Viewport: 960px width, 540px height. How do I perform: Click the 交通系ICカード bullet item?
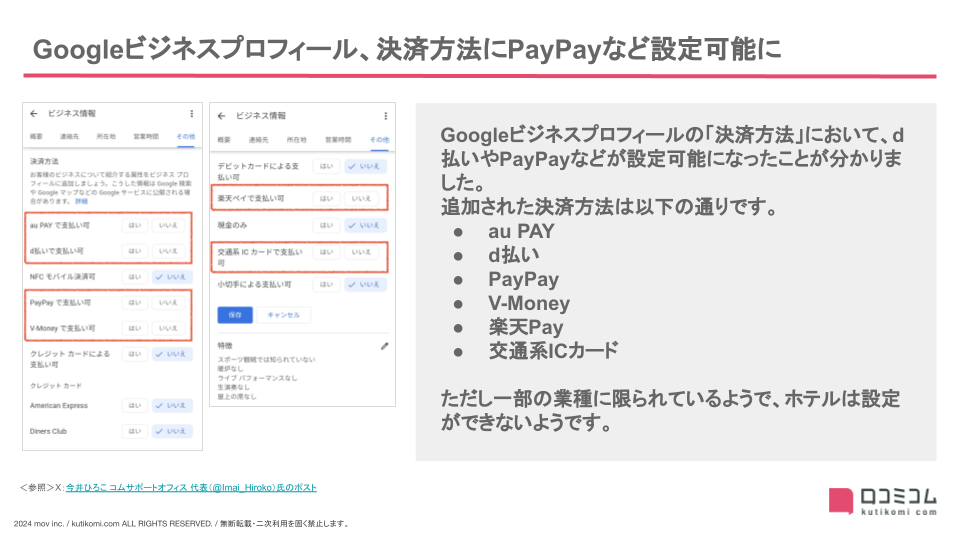[553, 351]
